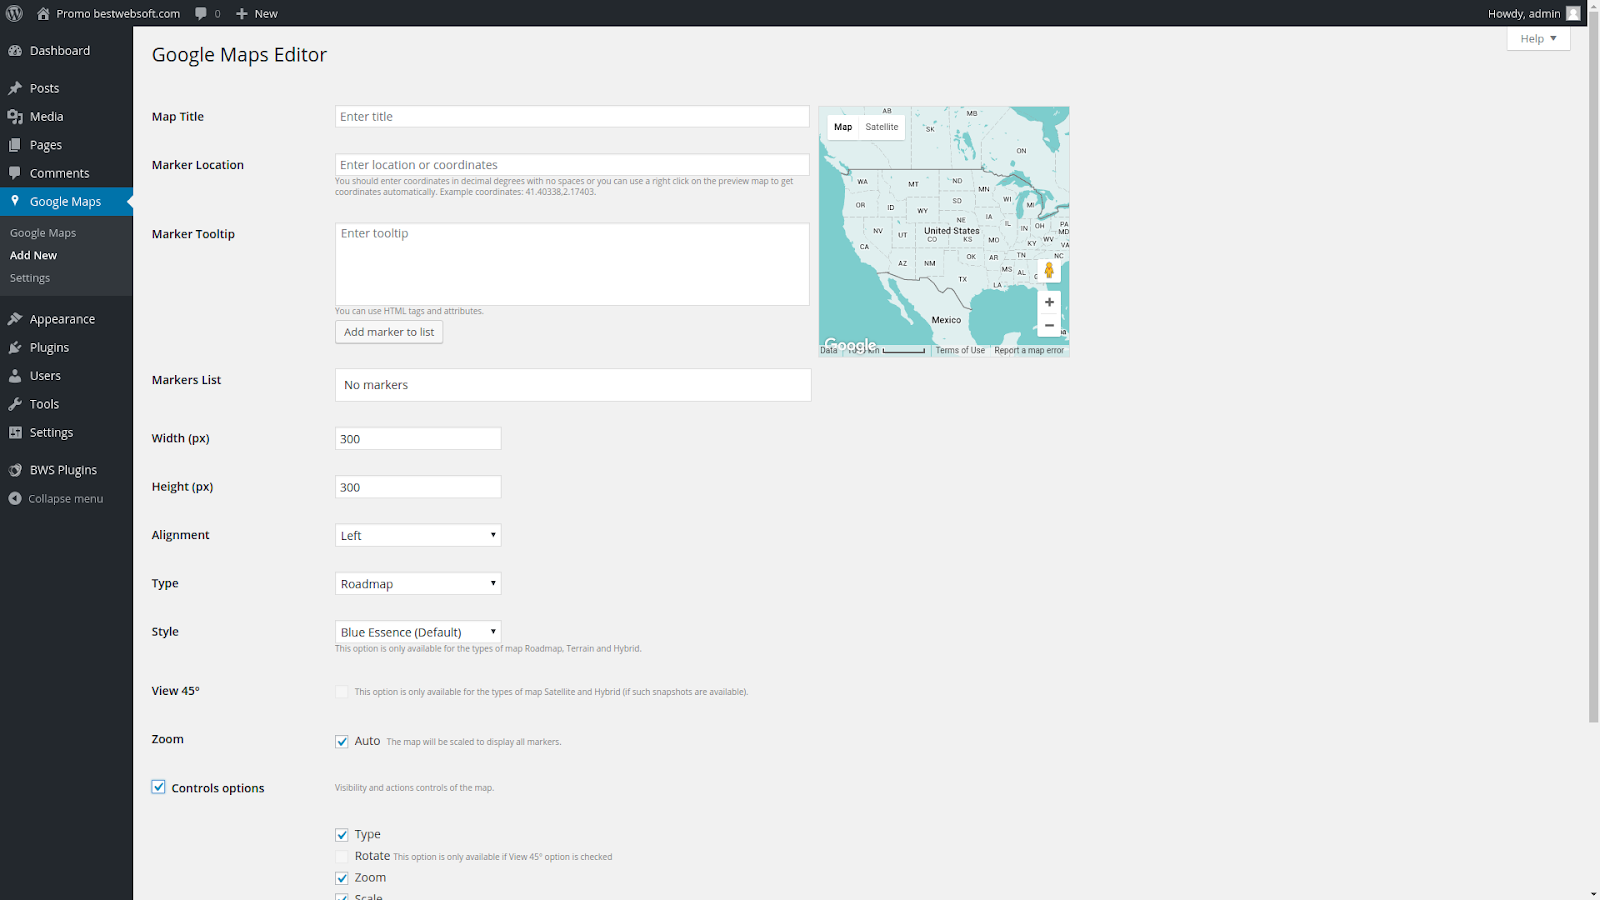Click the Google logo on the map

[850, 345]
